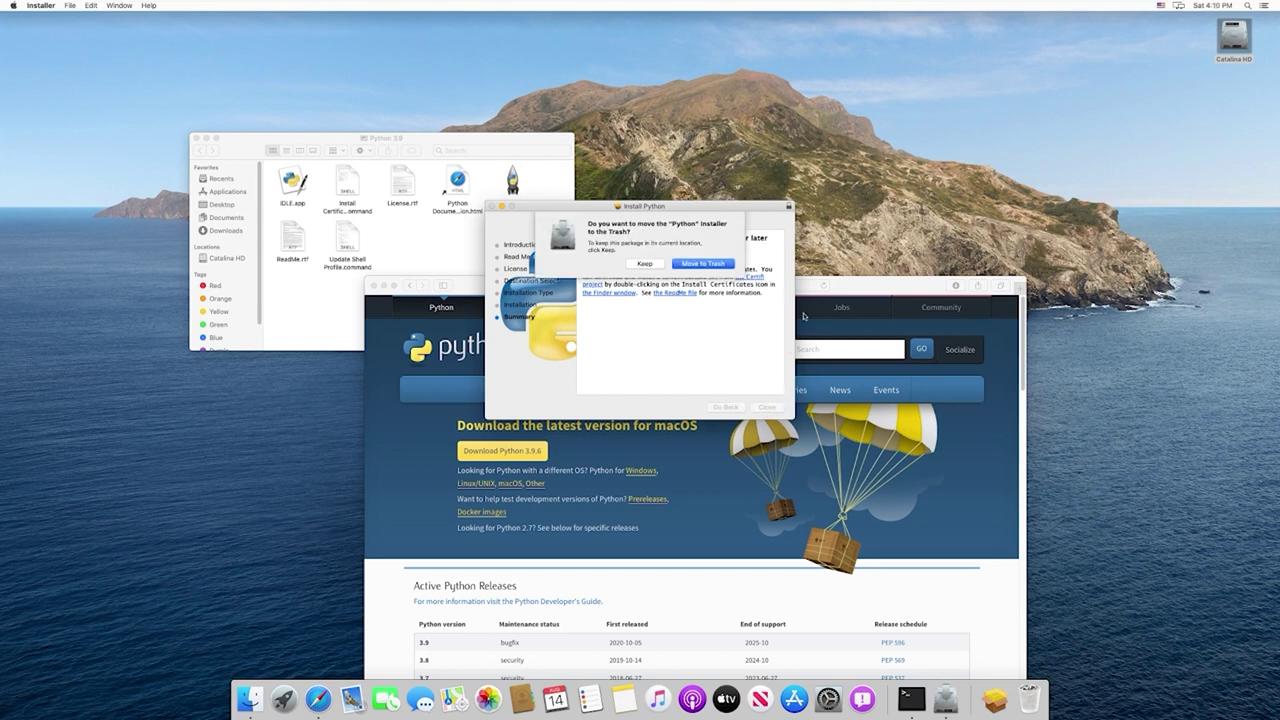The width and height of the screenshot is (1280, 720).
Task: Select the Red tag in Finder sidebar
Action: (x=215, y=286)
